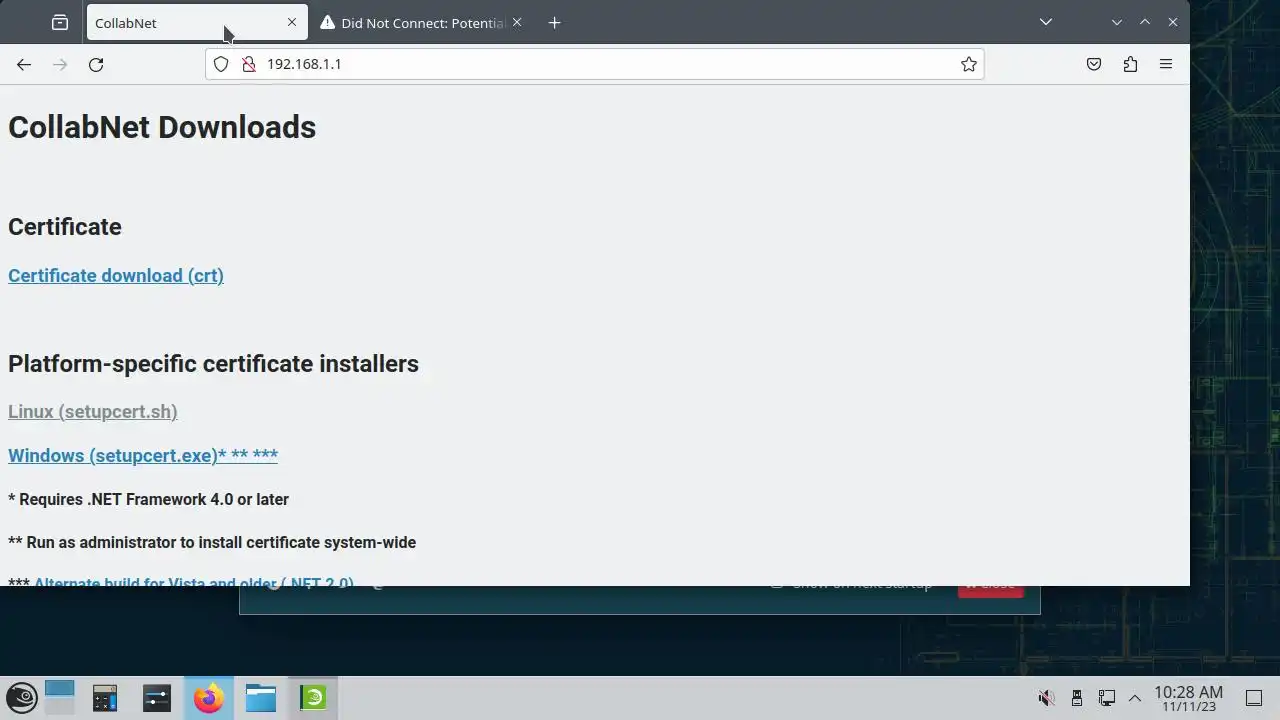The image size is (1280, 720).
Task: Open the Linux (setupcert.sh) link
Action: click(93, 412)
